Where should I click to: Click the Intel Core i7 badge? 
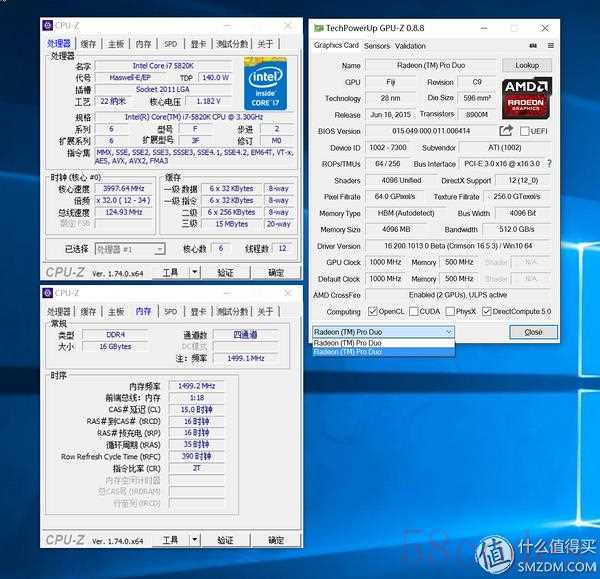point(266,84)
